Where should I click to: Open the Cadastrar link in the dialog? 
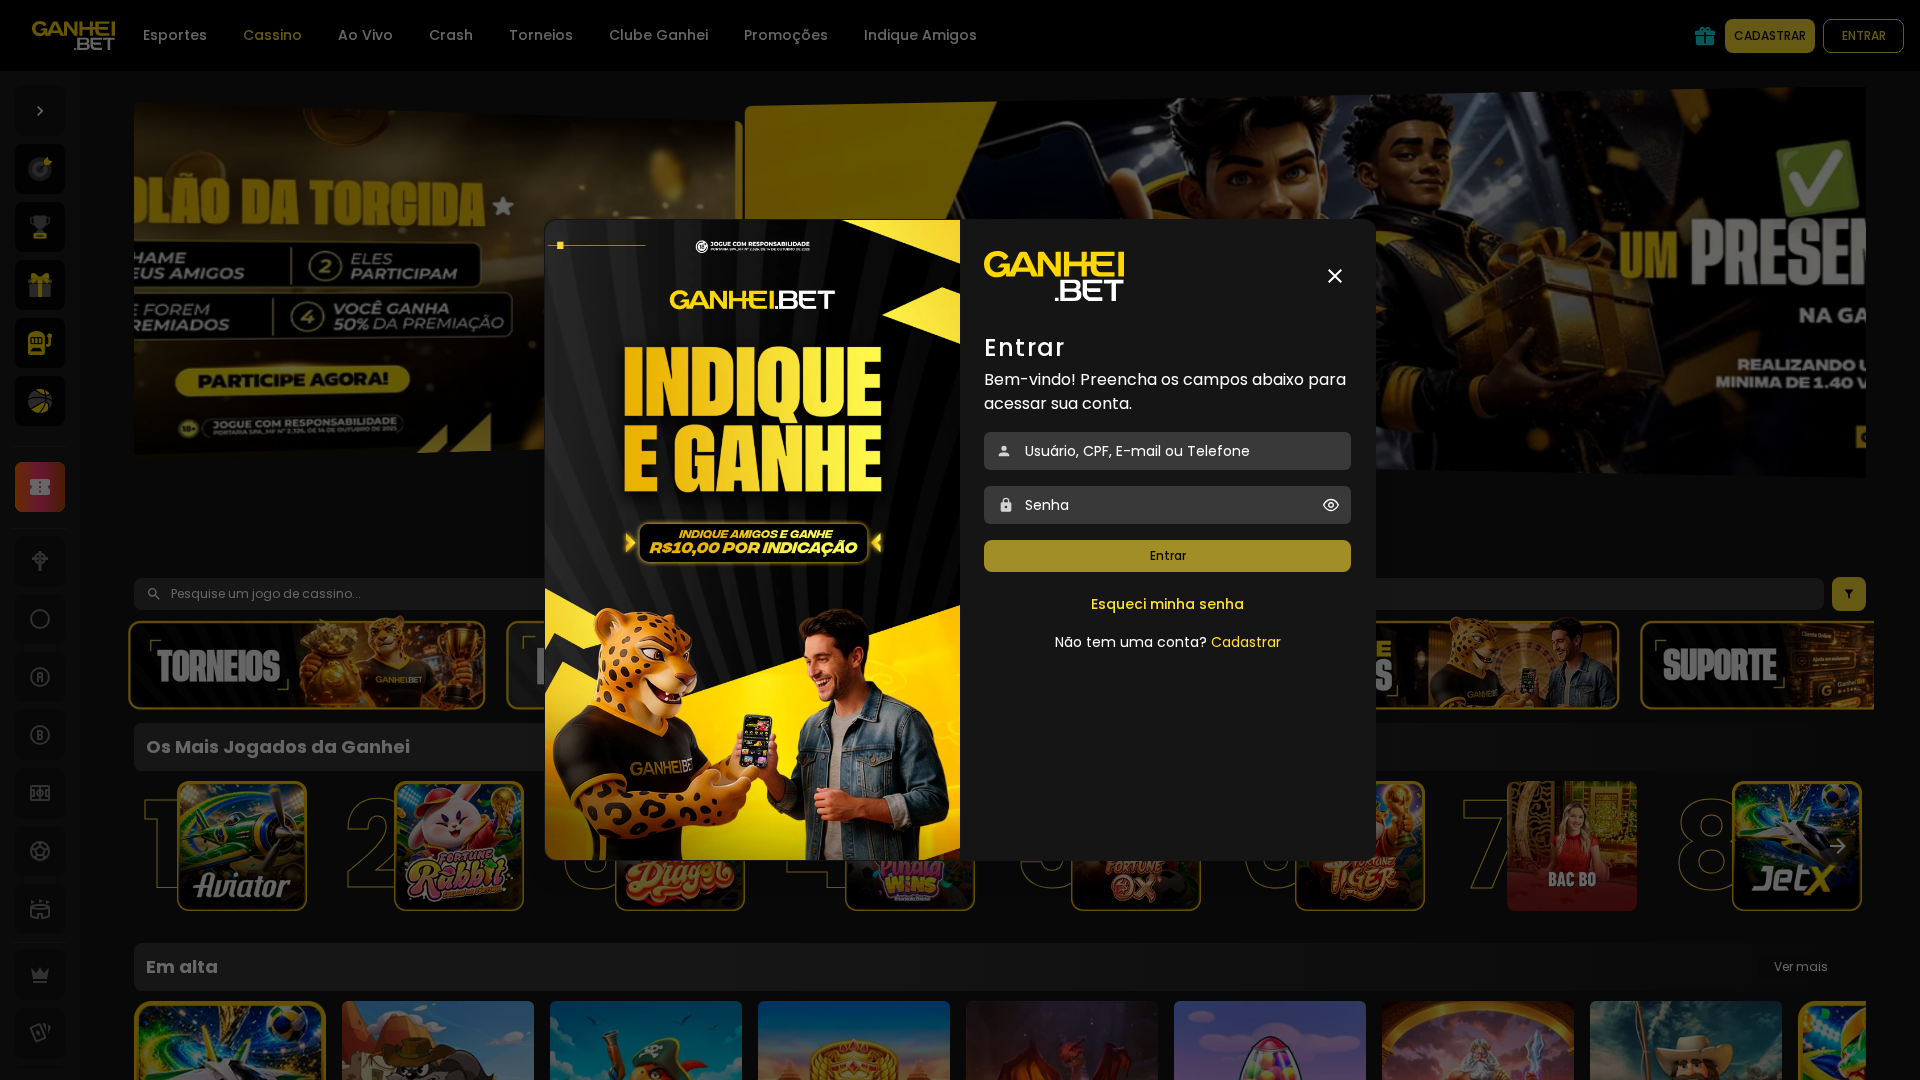click(x=1245, y=642)
